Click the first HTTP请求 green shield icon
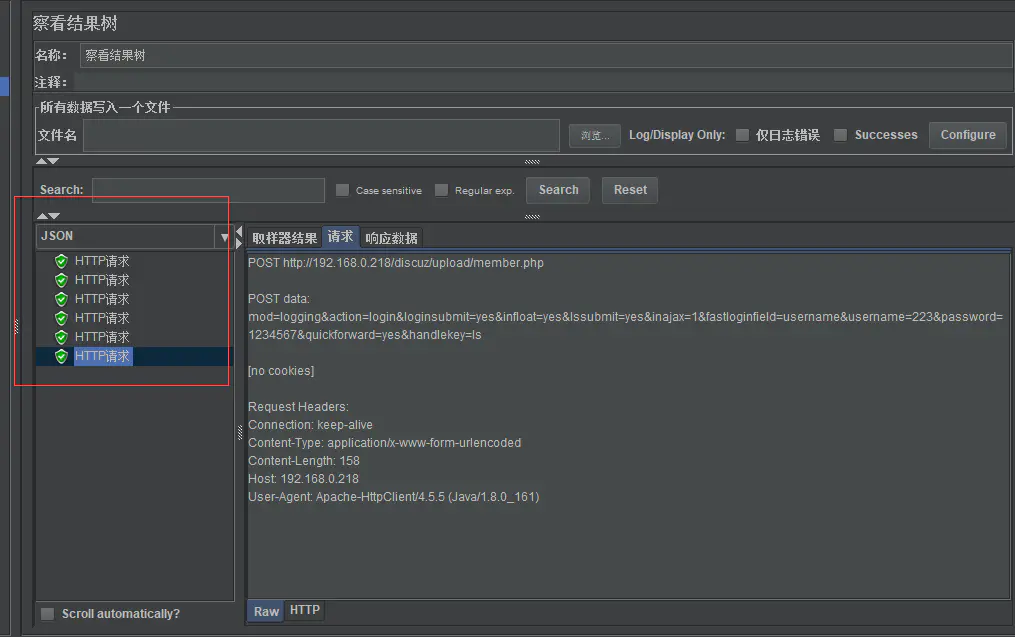The image size is (1015, 637). [x=62, y=261]
